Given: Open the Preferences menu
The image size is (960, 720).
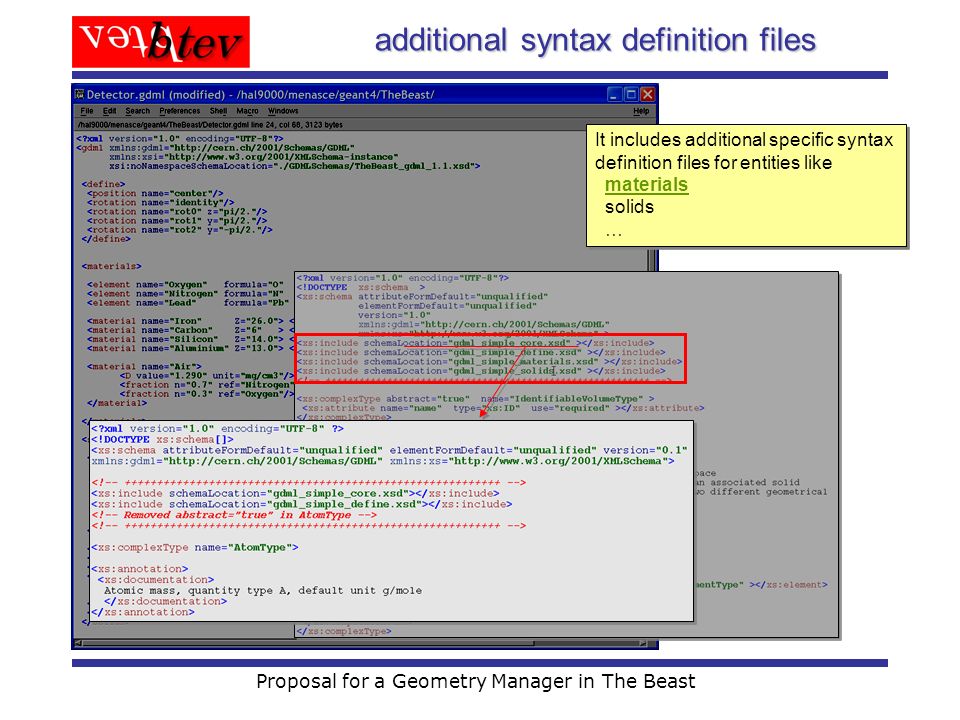Looking at the screenshot, I should [x=179, y=111].
